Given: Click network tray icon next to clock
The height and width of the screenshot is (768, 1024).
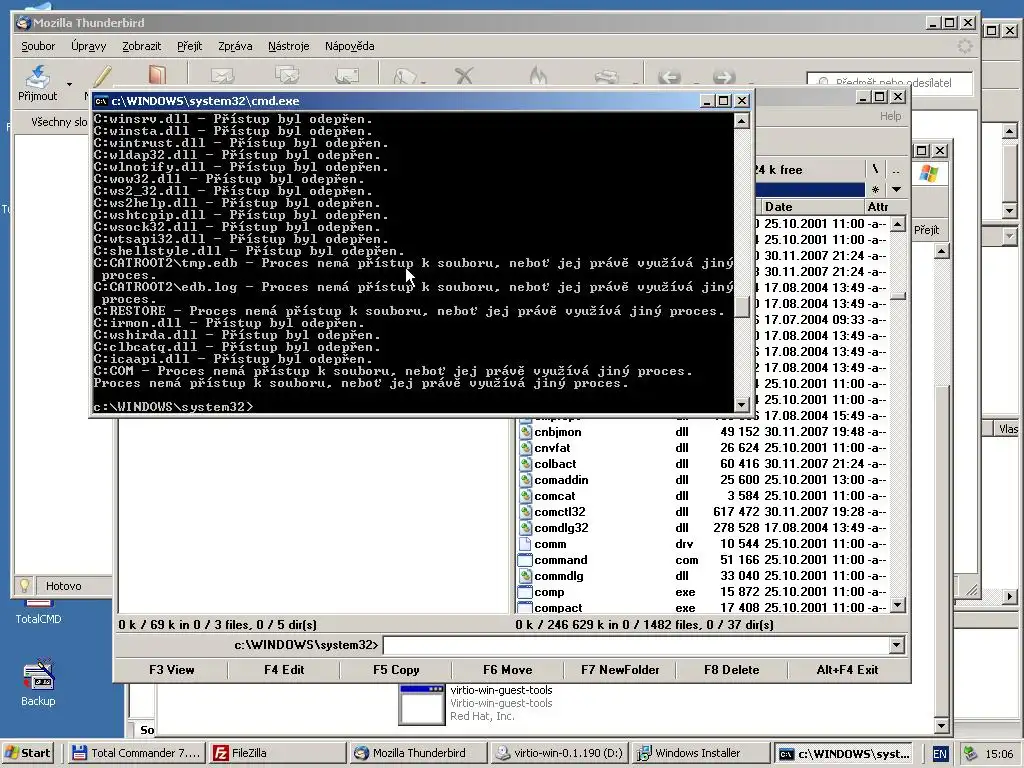Looking at the screenshot, I should [970, 754].
